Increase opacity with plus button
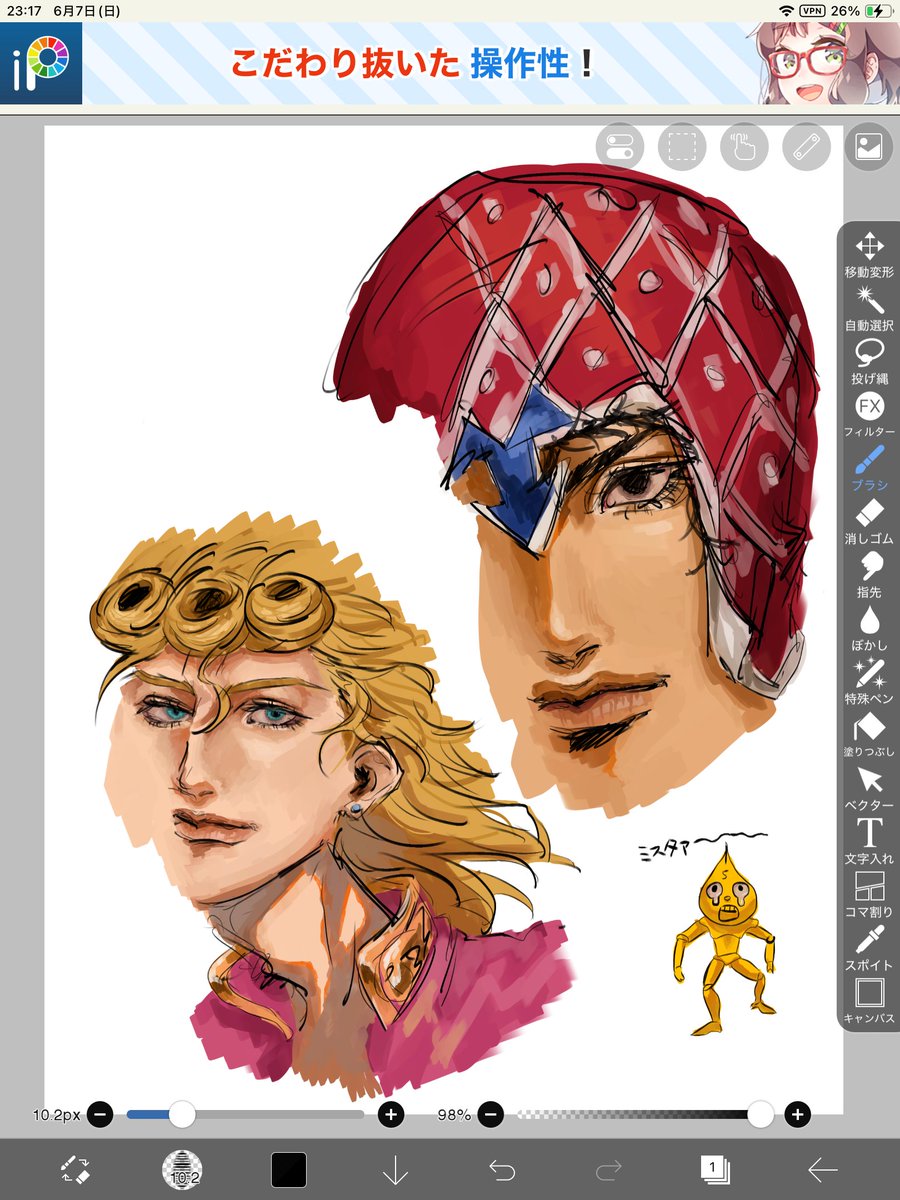 click(x=797, y=1114)
